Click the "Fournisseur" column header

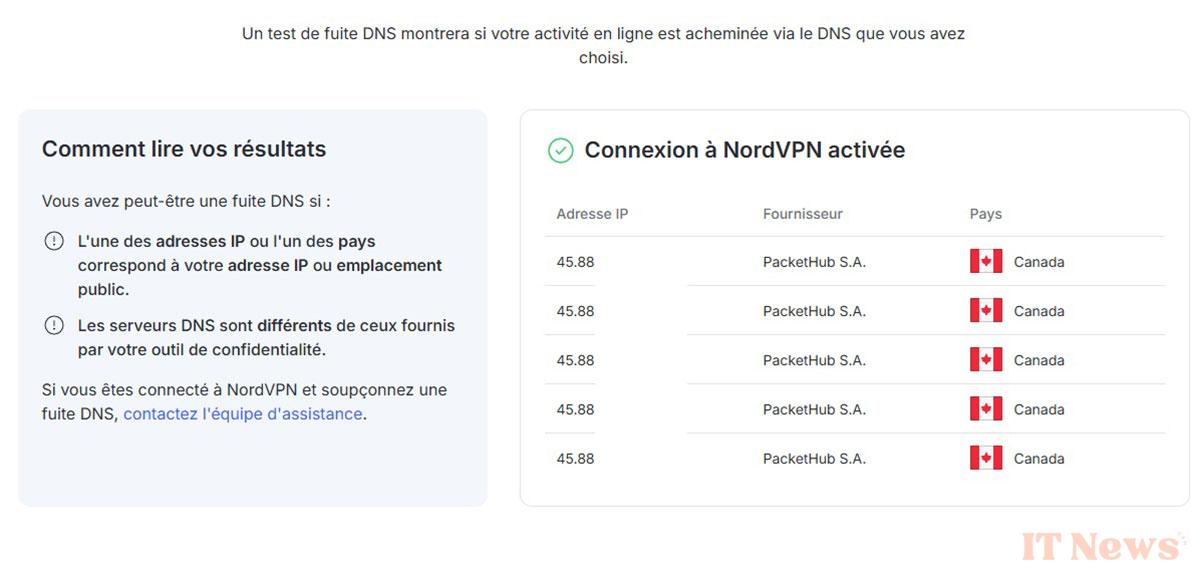803,213
